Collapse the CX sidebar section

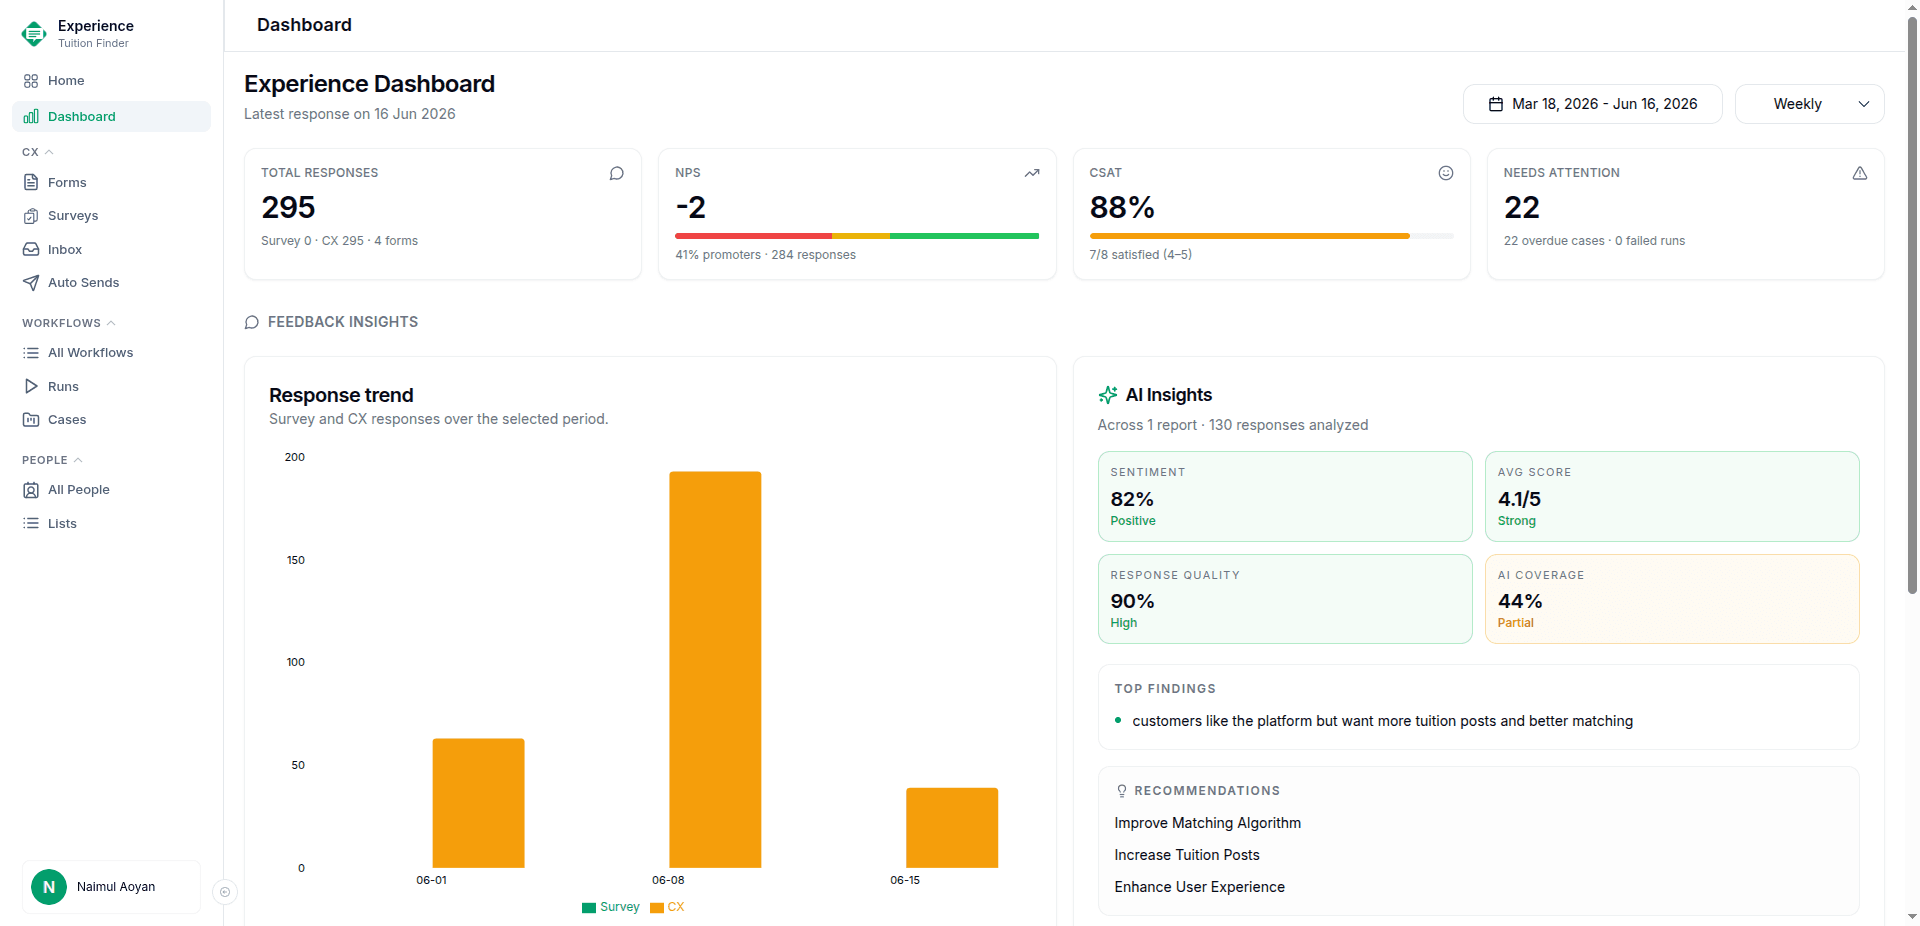tap(38, 152)
